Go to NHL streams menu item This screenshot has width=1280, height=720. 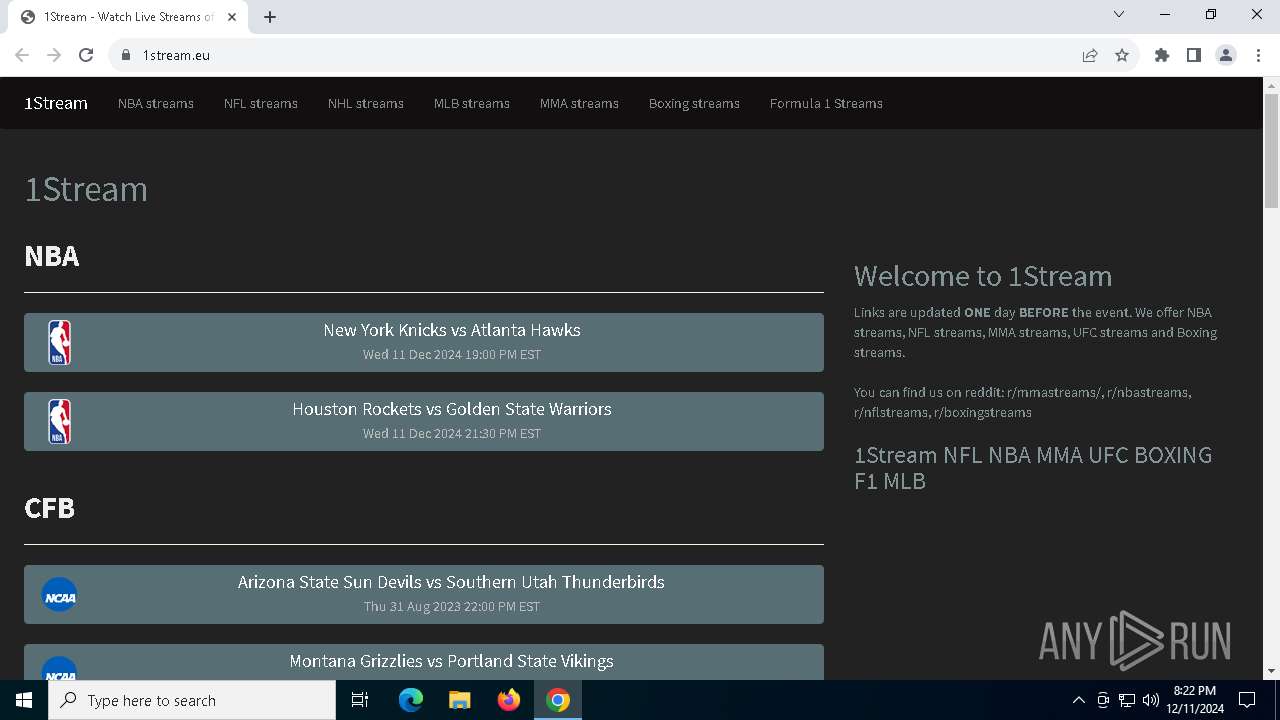[366, 103]
